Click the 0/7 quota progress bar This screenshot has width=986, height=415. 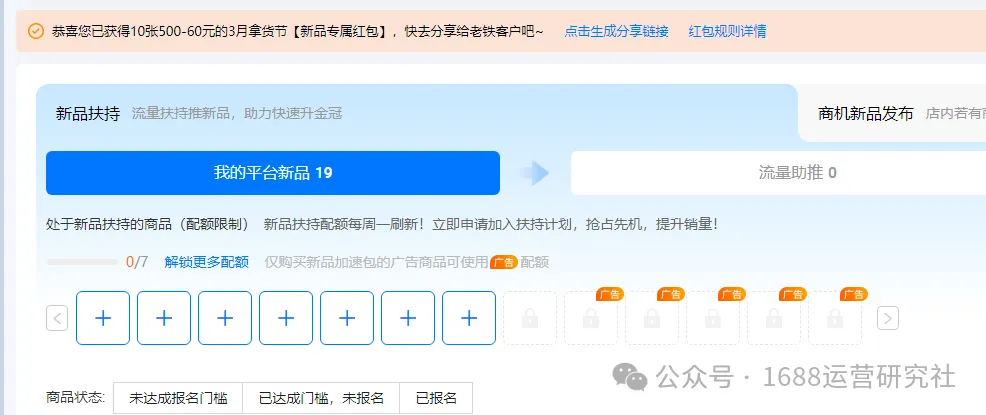coord(82,262)
